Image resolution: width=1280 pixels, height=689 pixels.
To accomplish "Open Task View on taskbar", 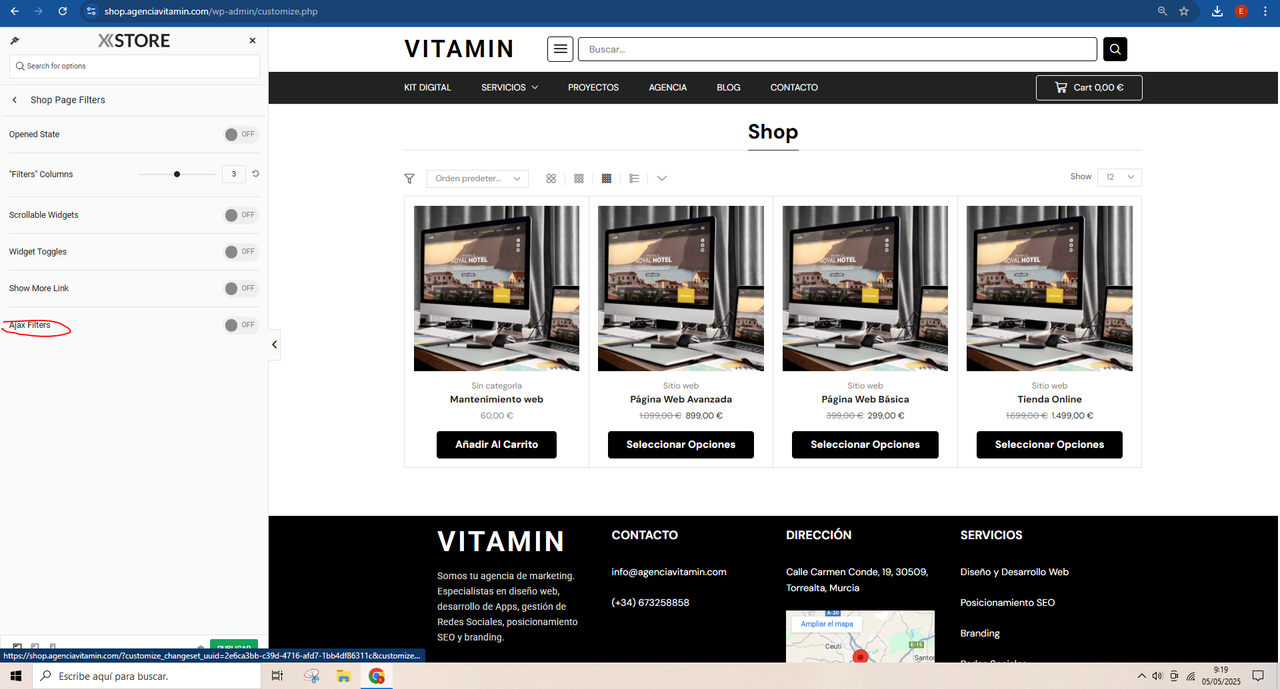I will [277, 676].
